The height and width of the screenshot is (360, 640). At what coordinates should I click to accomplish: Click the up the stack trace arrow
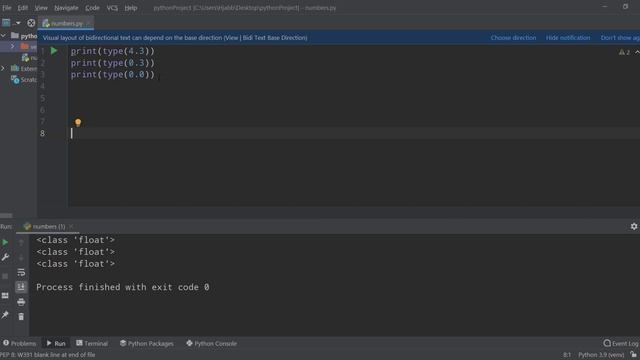click(21, 243)
